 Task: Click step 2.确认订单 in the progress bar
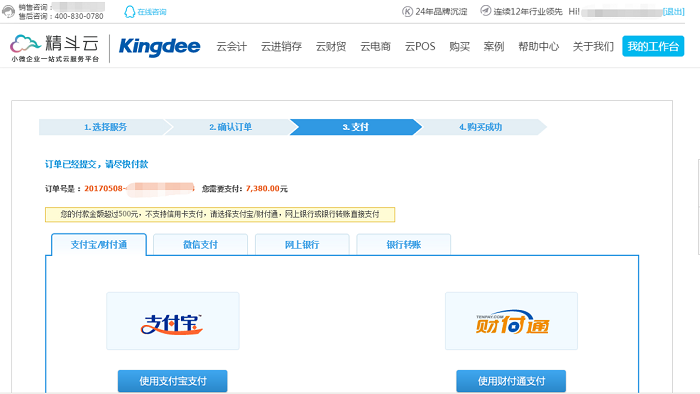click(230, 127)
